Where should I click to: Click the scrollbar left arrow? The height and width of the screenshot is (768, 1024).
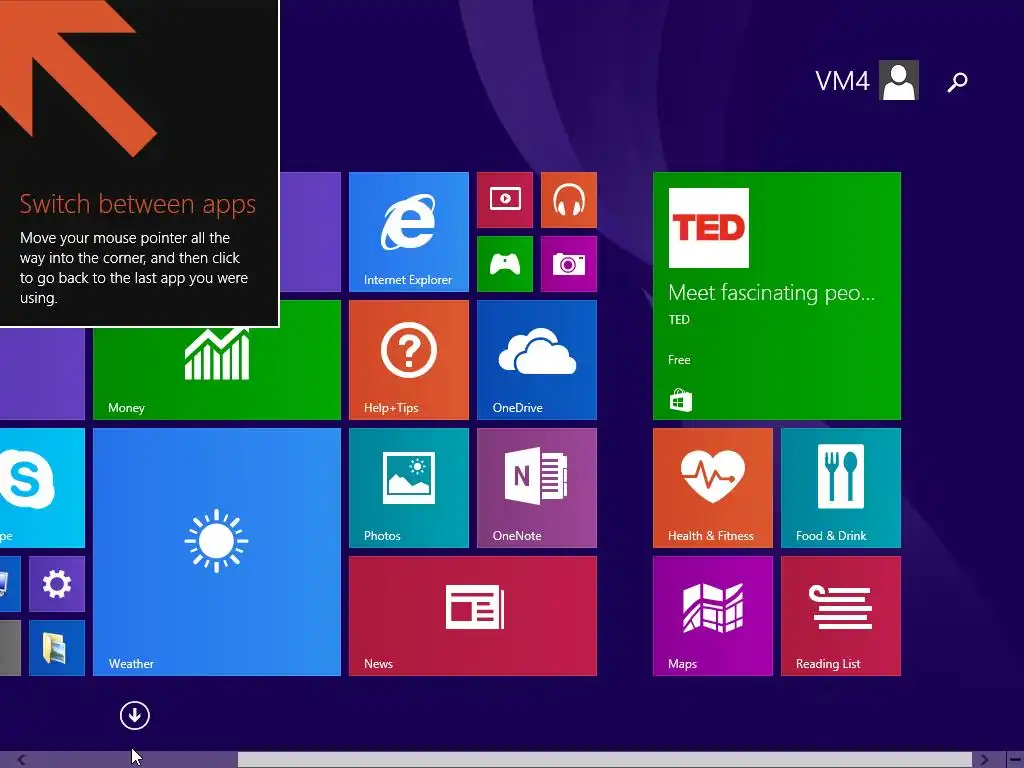(22, 760)
